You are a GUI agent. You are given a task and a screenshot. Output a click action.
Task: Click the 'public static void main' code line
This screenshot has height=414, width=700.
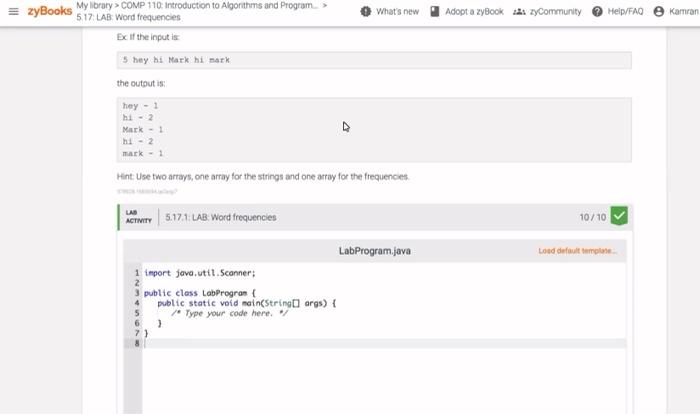246,303
